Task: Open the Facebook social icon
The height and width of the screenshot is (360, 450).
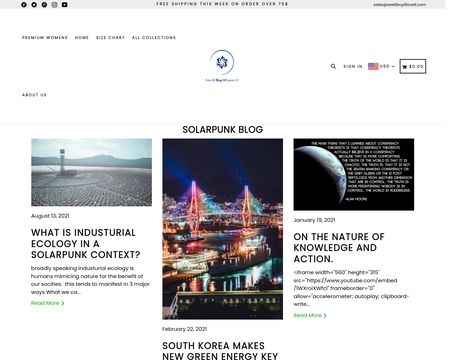Action: tap(24, 5)
